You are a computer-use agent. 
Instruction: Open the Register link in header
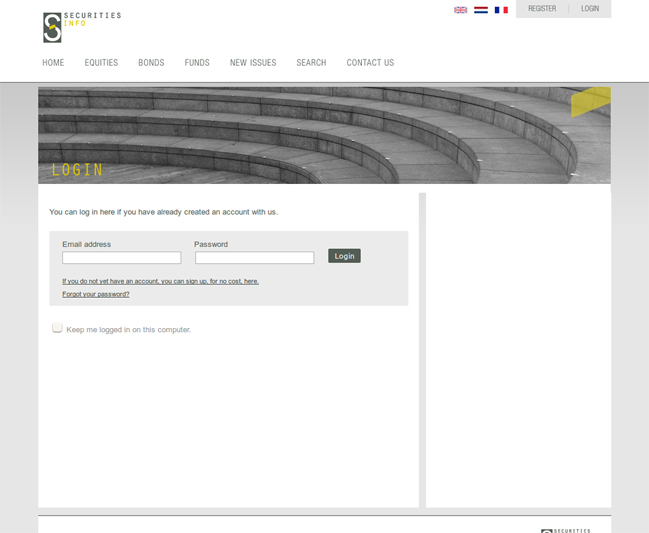point(542,9)
